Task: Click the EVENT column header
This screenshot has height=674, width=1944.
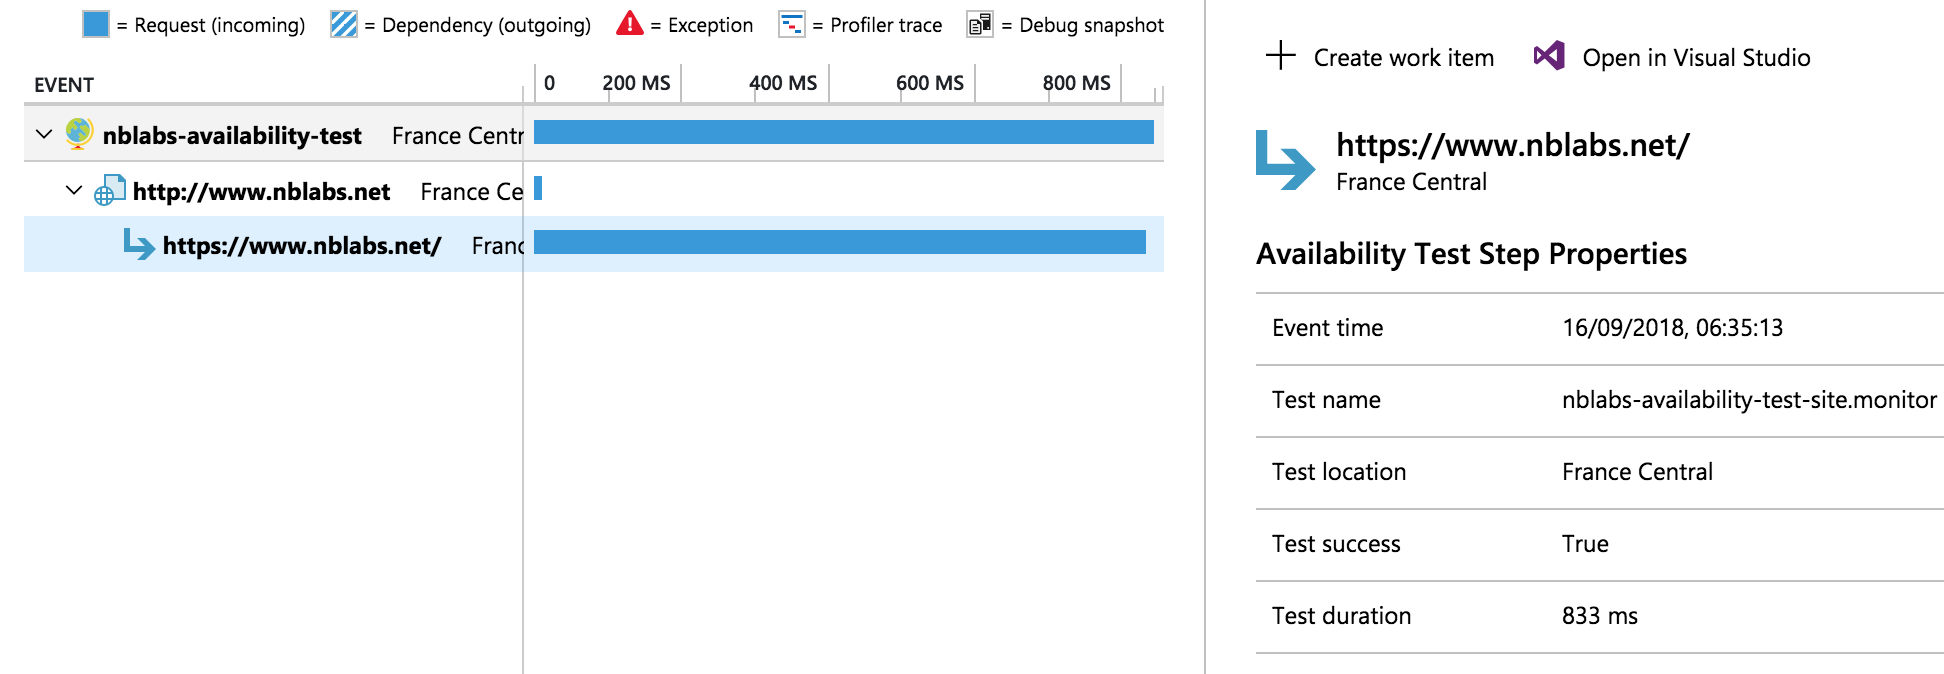Action: click(64, 85)
